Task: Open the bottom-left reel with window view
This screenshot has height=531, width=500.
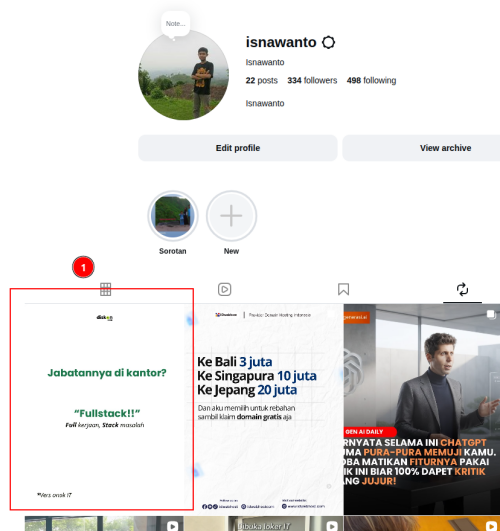Action: pos(104,524)
